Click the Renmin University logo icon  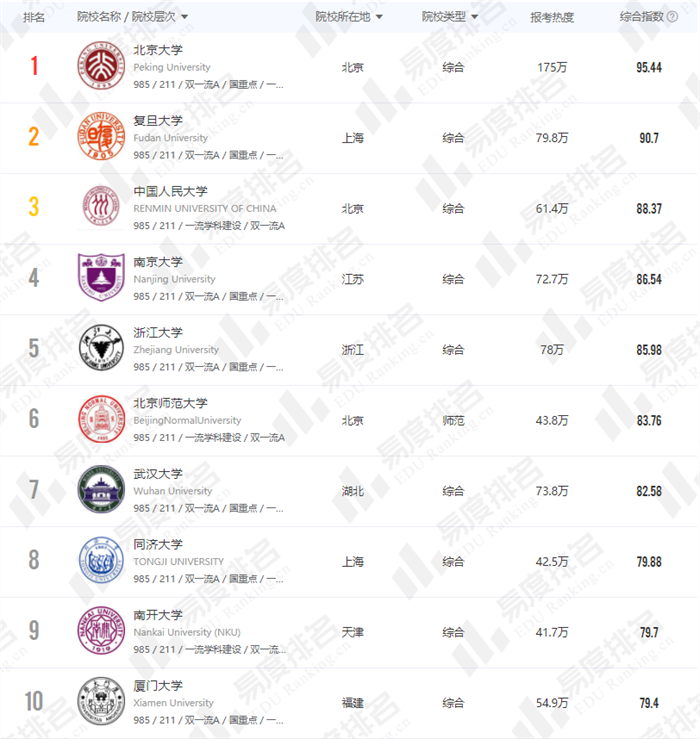point(101,208)
